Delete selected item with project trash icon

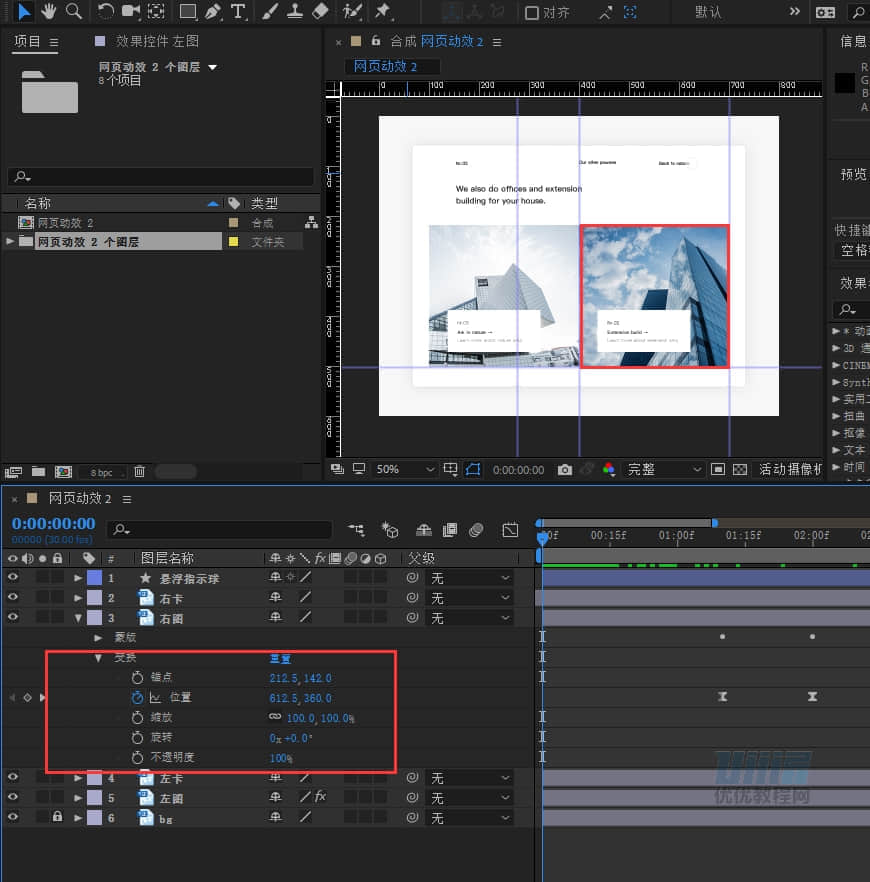pyautogui.click(x=140, y=471)
